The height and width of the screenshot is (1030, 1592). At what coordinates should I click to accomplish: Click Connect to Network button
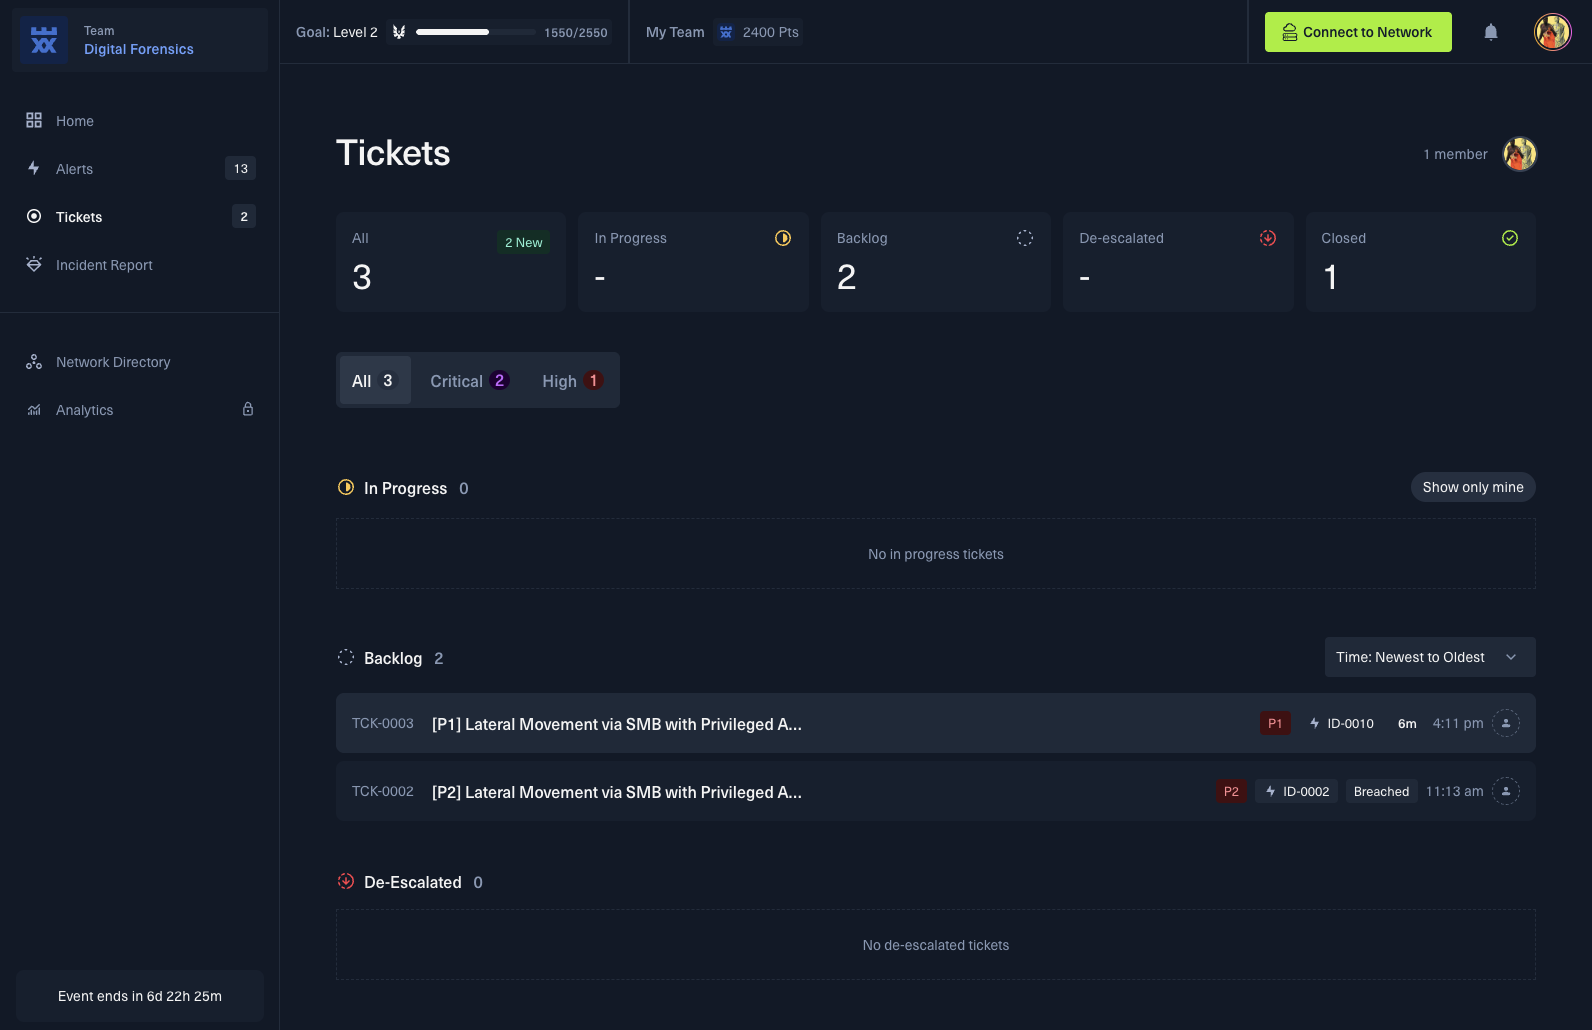pos(1357,32)
